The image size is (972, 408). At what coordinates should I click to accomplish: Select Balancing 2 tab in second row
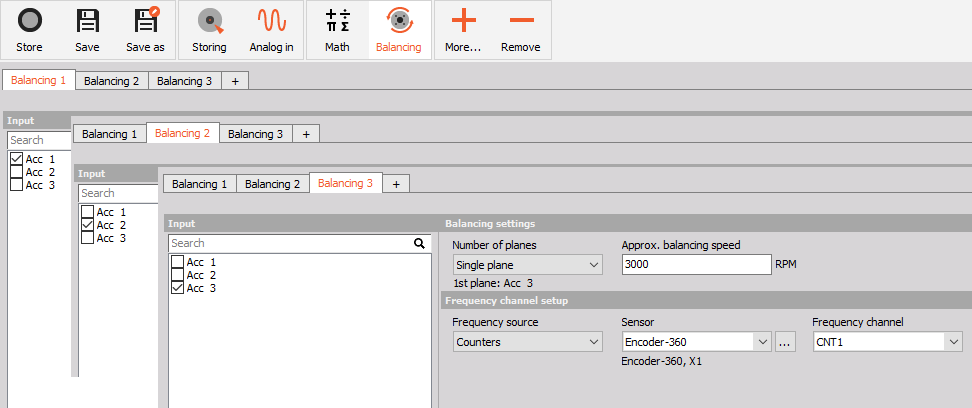(183, 133)
